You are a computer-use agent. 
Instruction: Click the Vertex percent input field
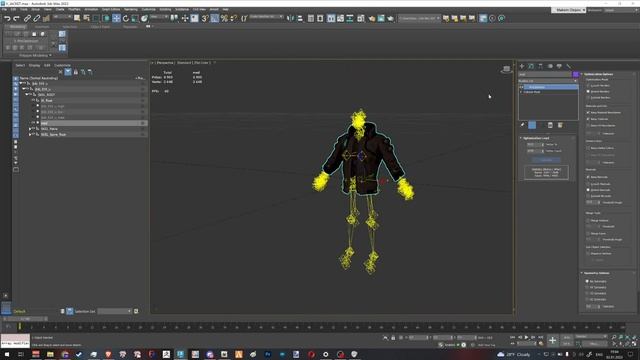tap(534, 144)
